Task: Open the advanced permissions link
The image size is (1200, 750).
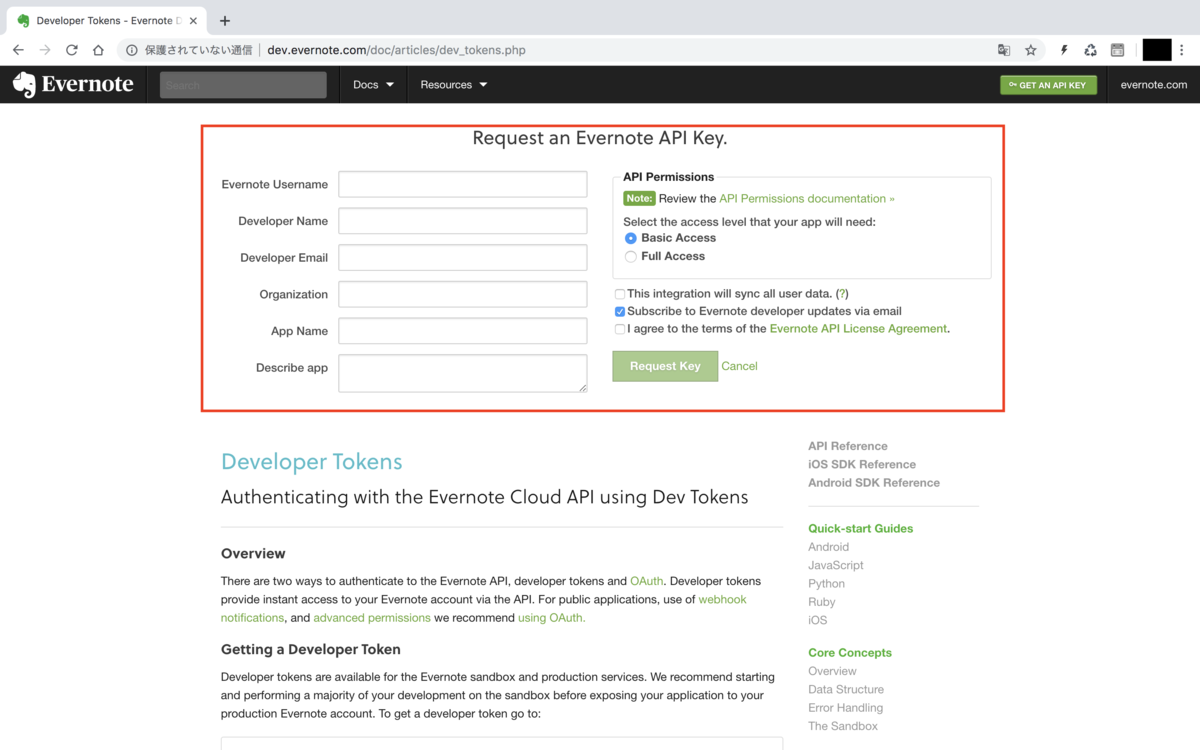Action: click(x=372, y=618)
